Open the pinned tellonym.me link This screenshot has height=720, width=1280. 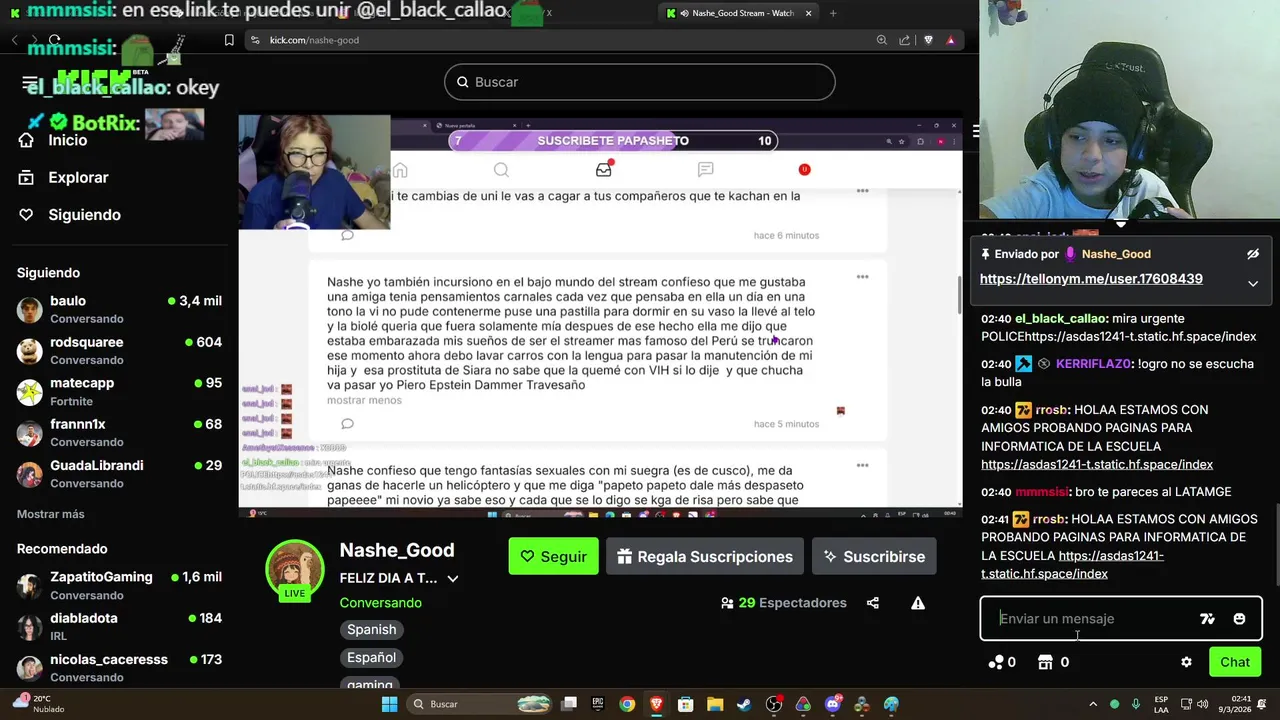pyautogui.click(x=1091, y=279)
